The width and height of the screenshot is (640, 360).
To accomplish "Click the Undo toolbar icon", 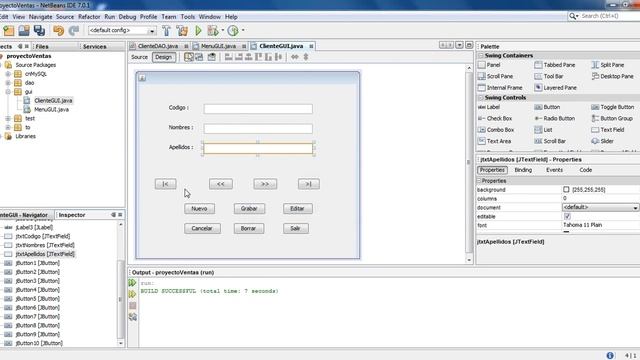I will 58,31.
